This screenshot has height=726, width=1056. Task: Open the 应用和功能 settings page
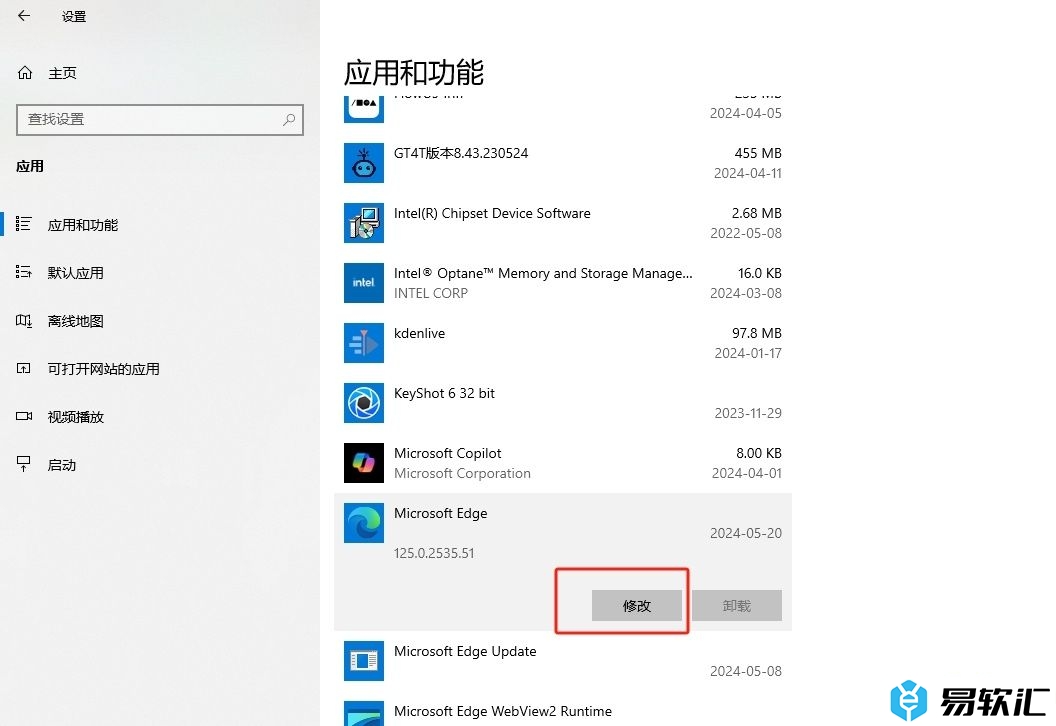click(83, 225)
